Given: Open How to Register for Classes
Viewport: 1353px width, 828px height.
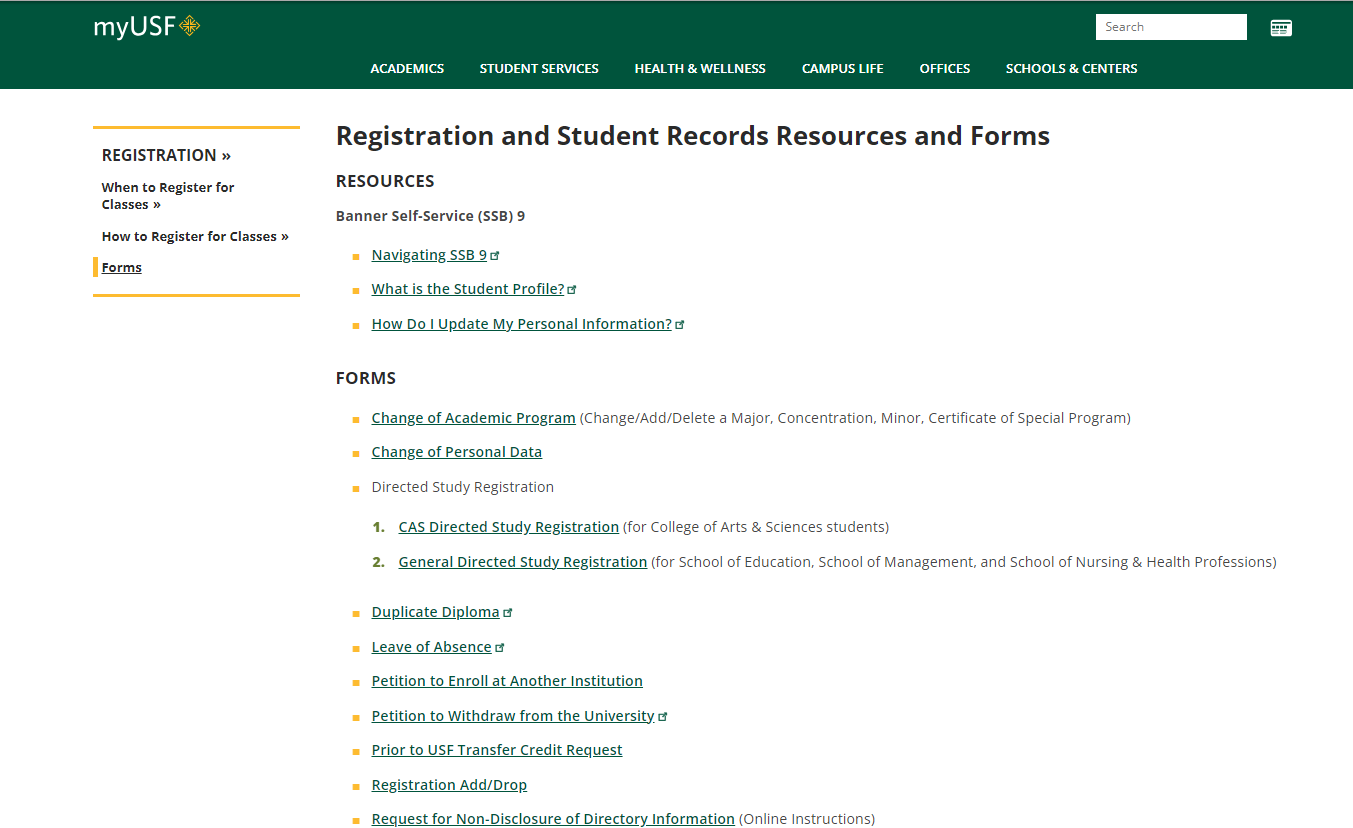Looking at the screenshot, I should point(195,237).
